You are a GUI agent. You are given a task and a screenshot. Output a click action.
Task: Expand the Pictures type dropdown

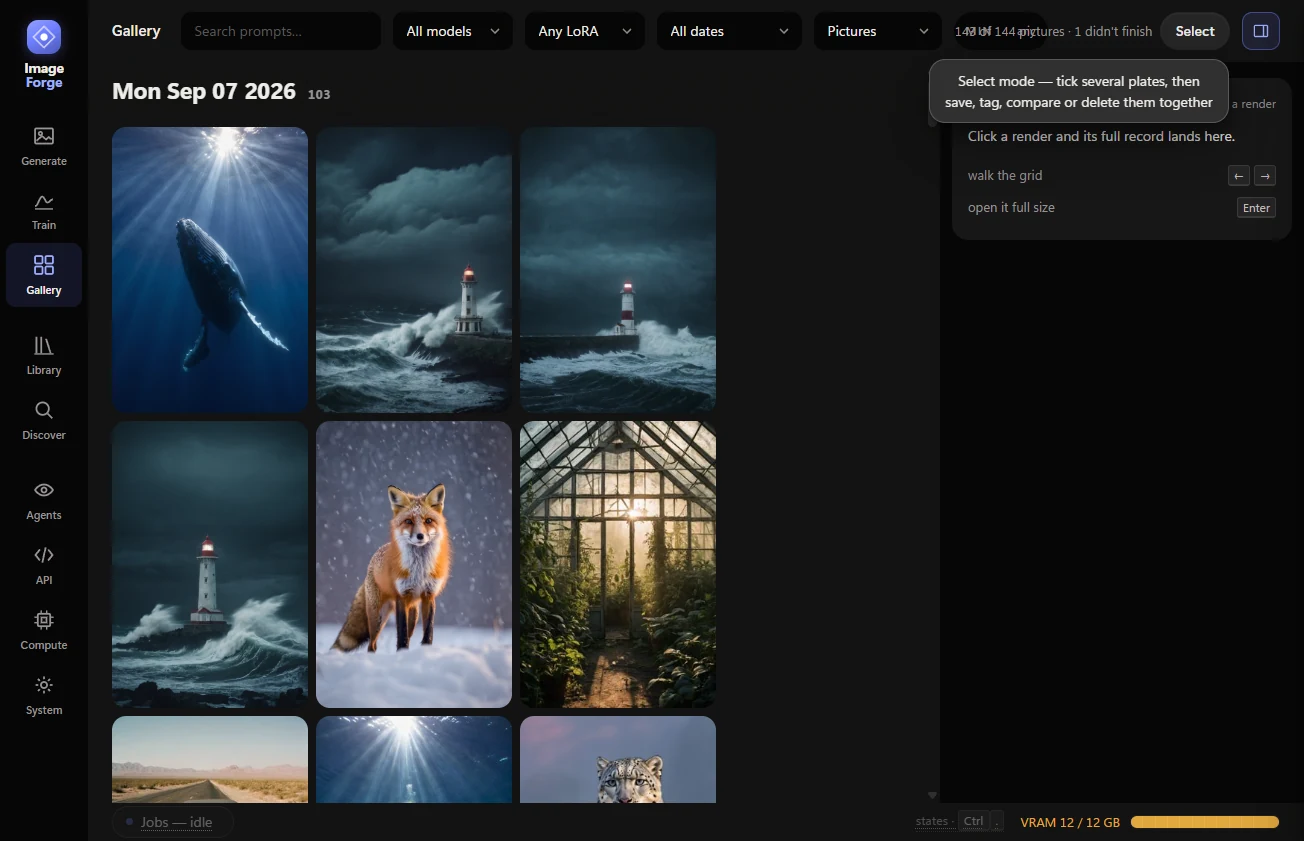tap(878, 31)
